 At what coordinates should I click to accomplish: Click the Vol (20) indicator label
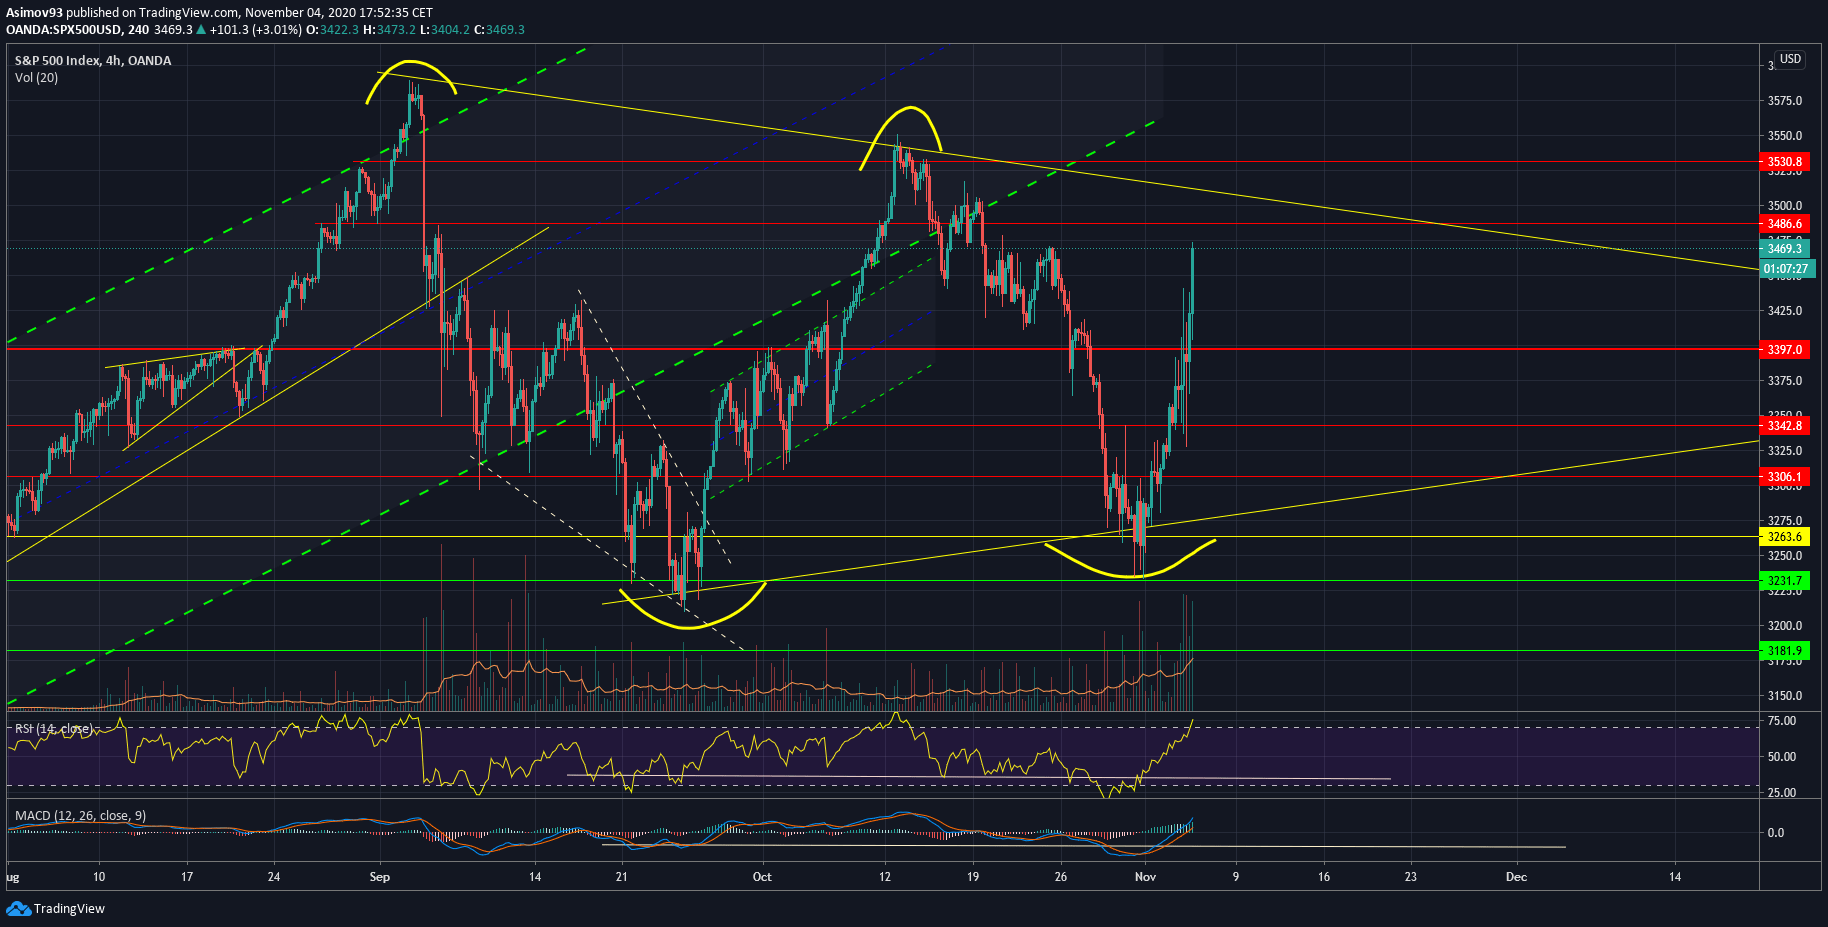tap(36, 78)
